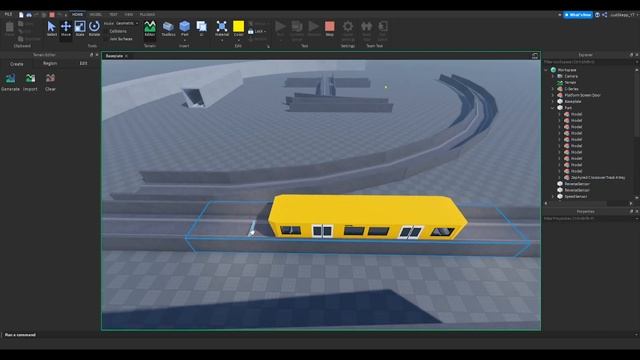Screen dimensions: 640x360
Task: Start playtest with the Play icon
Action: [x=280, y=27]
